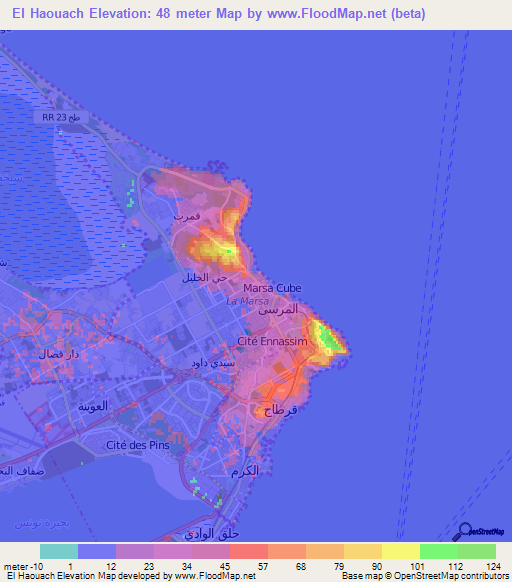This screenshot has height=582, width=512.
Task: Click the La Marsa place label
Action: click(248, 301)
